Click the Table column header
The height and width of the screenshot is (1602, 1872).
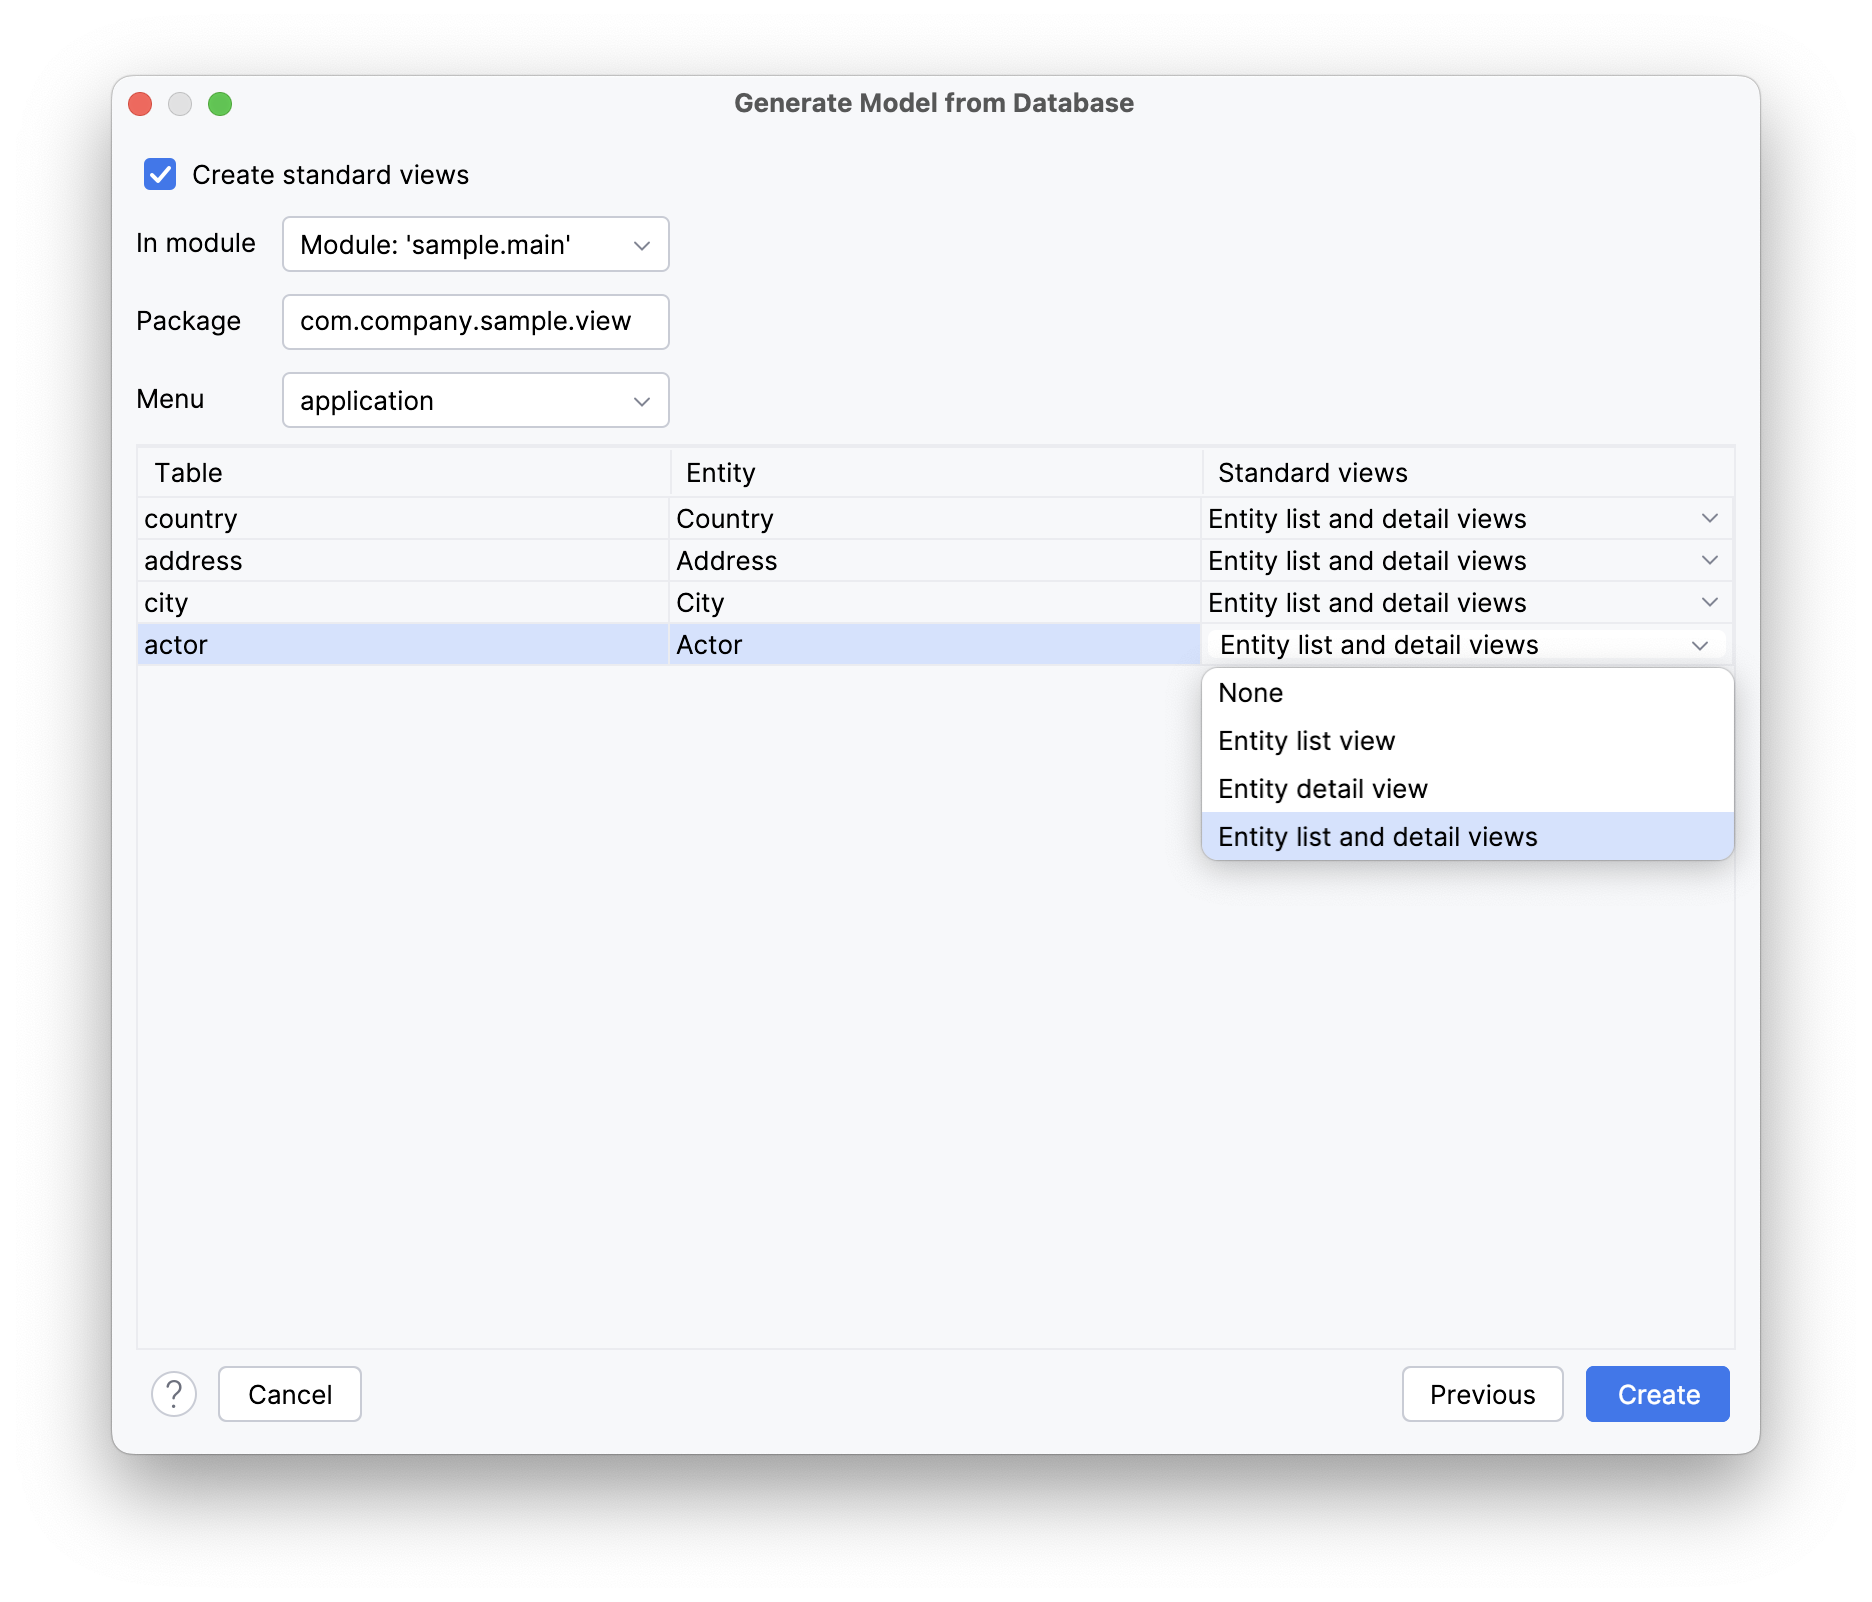187,472
